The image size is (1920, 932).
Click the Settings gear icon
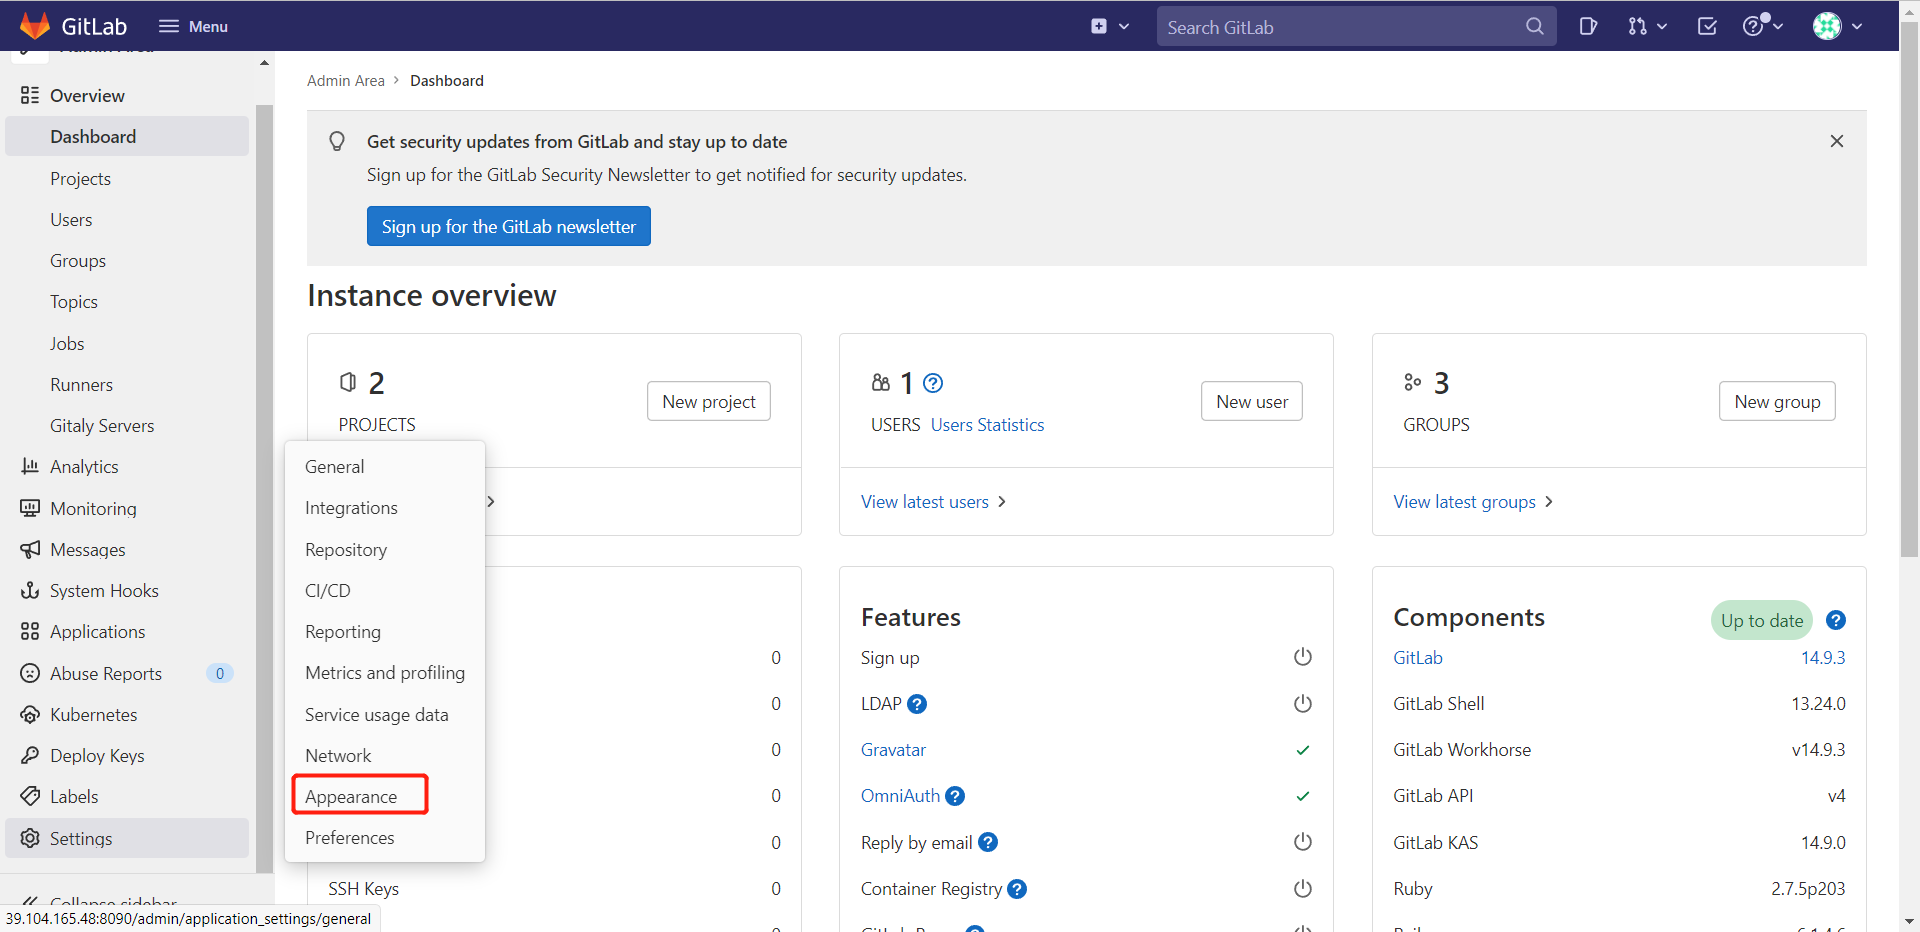pos(30,838)
